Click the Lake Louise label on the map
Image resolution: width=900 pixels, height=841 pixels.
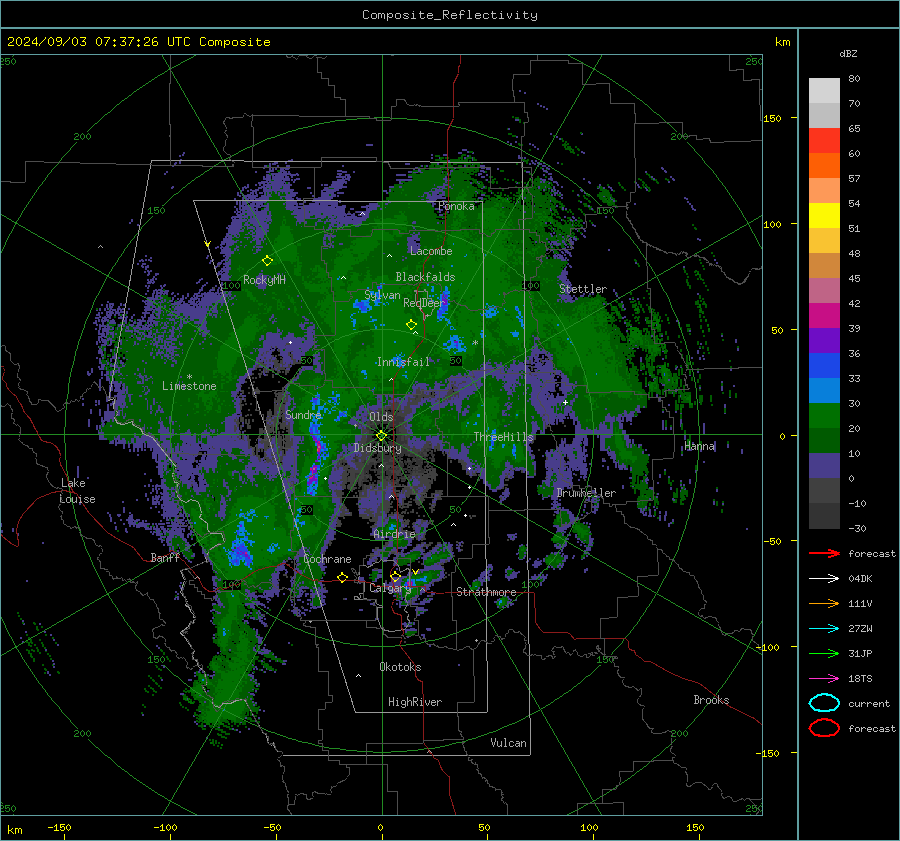tap(77, 491)
